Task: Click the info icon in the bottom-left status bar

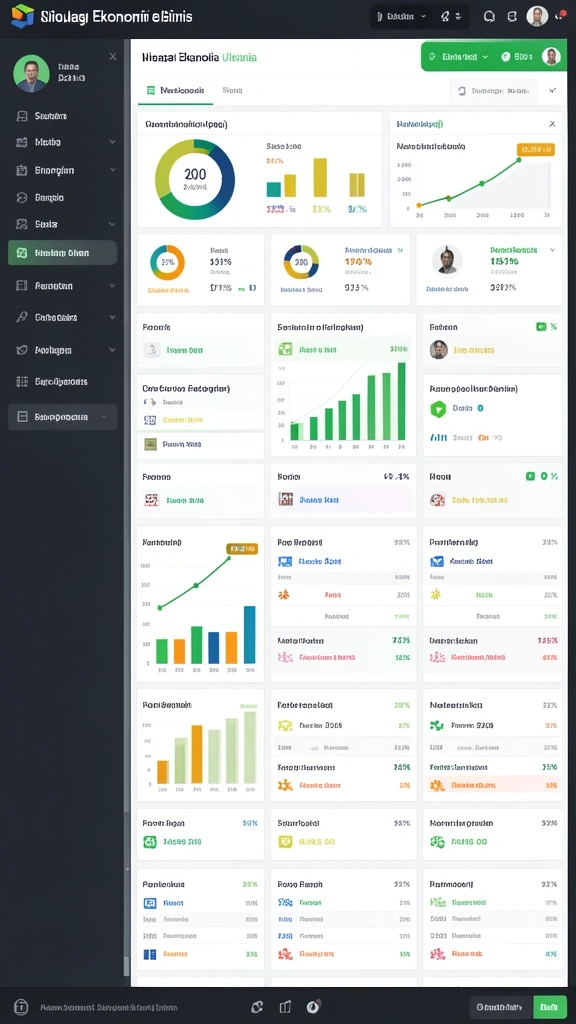Action: coord(21,1006)
